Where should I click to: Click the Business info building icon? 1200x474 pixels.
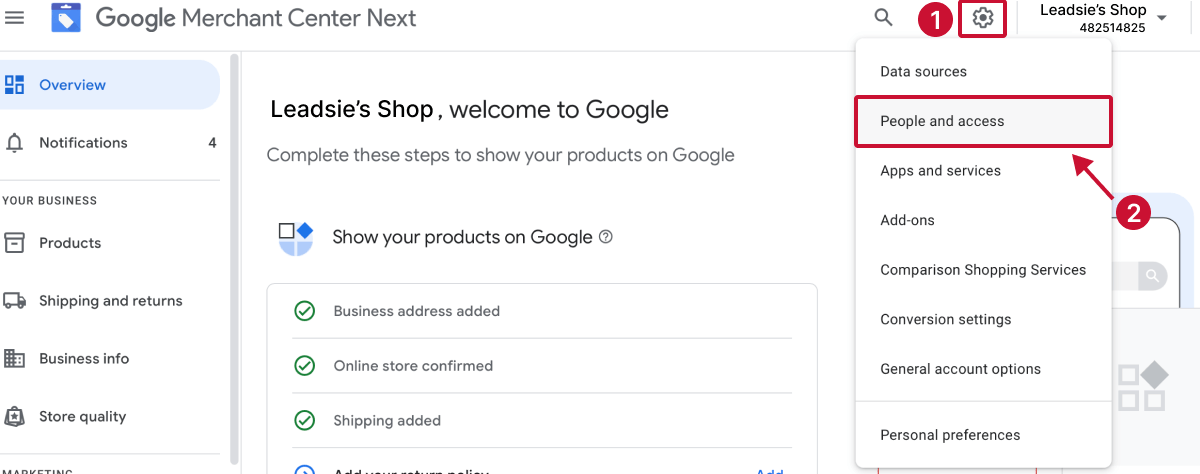(x=15, y=359)
